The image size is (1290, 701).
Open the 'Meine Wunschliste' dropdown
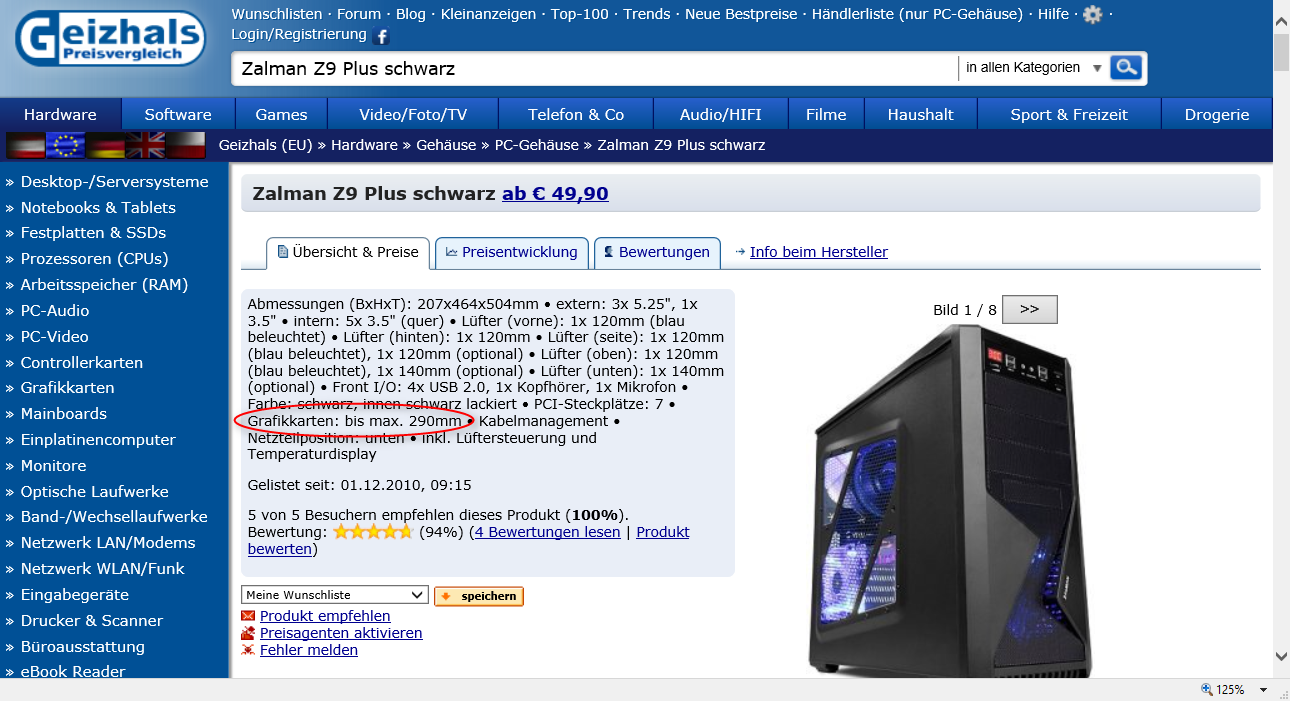click(335, 595)
